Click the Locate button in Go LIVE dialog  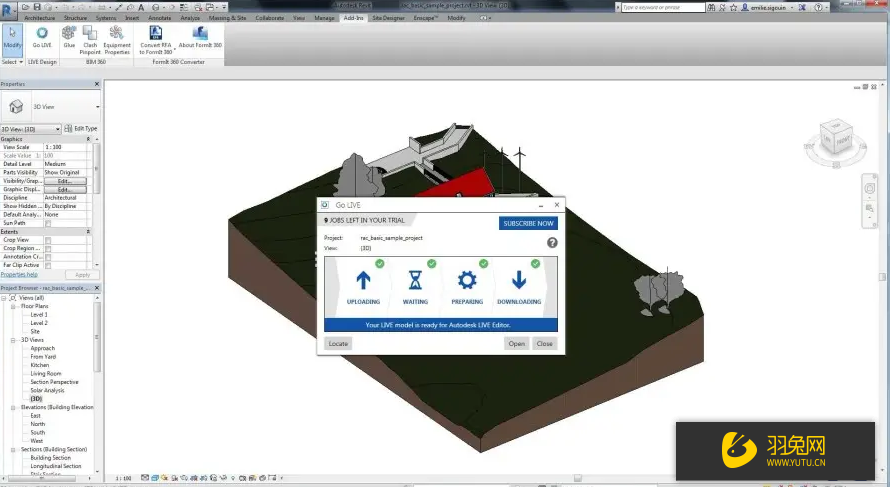pos(338,343)
